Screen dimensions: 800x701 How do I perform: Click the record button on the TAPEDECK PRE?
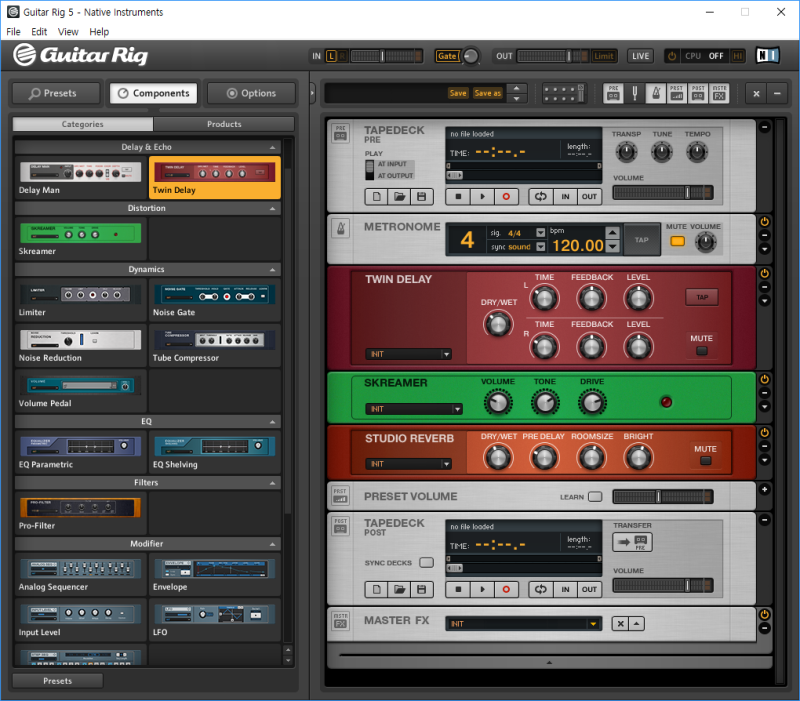point(507,196)
